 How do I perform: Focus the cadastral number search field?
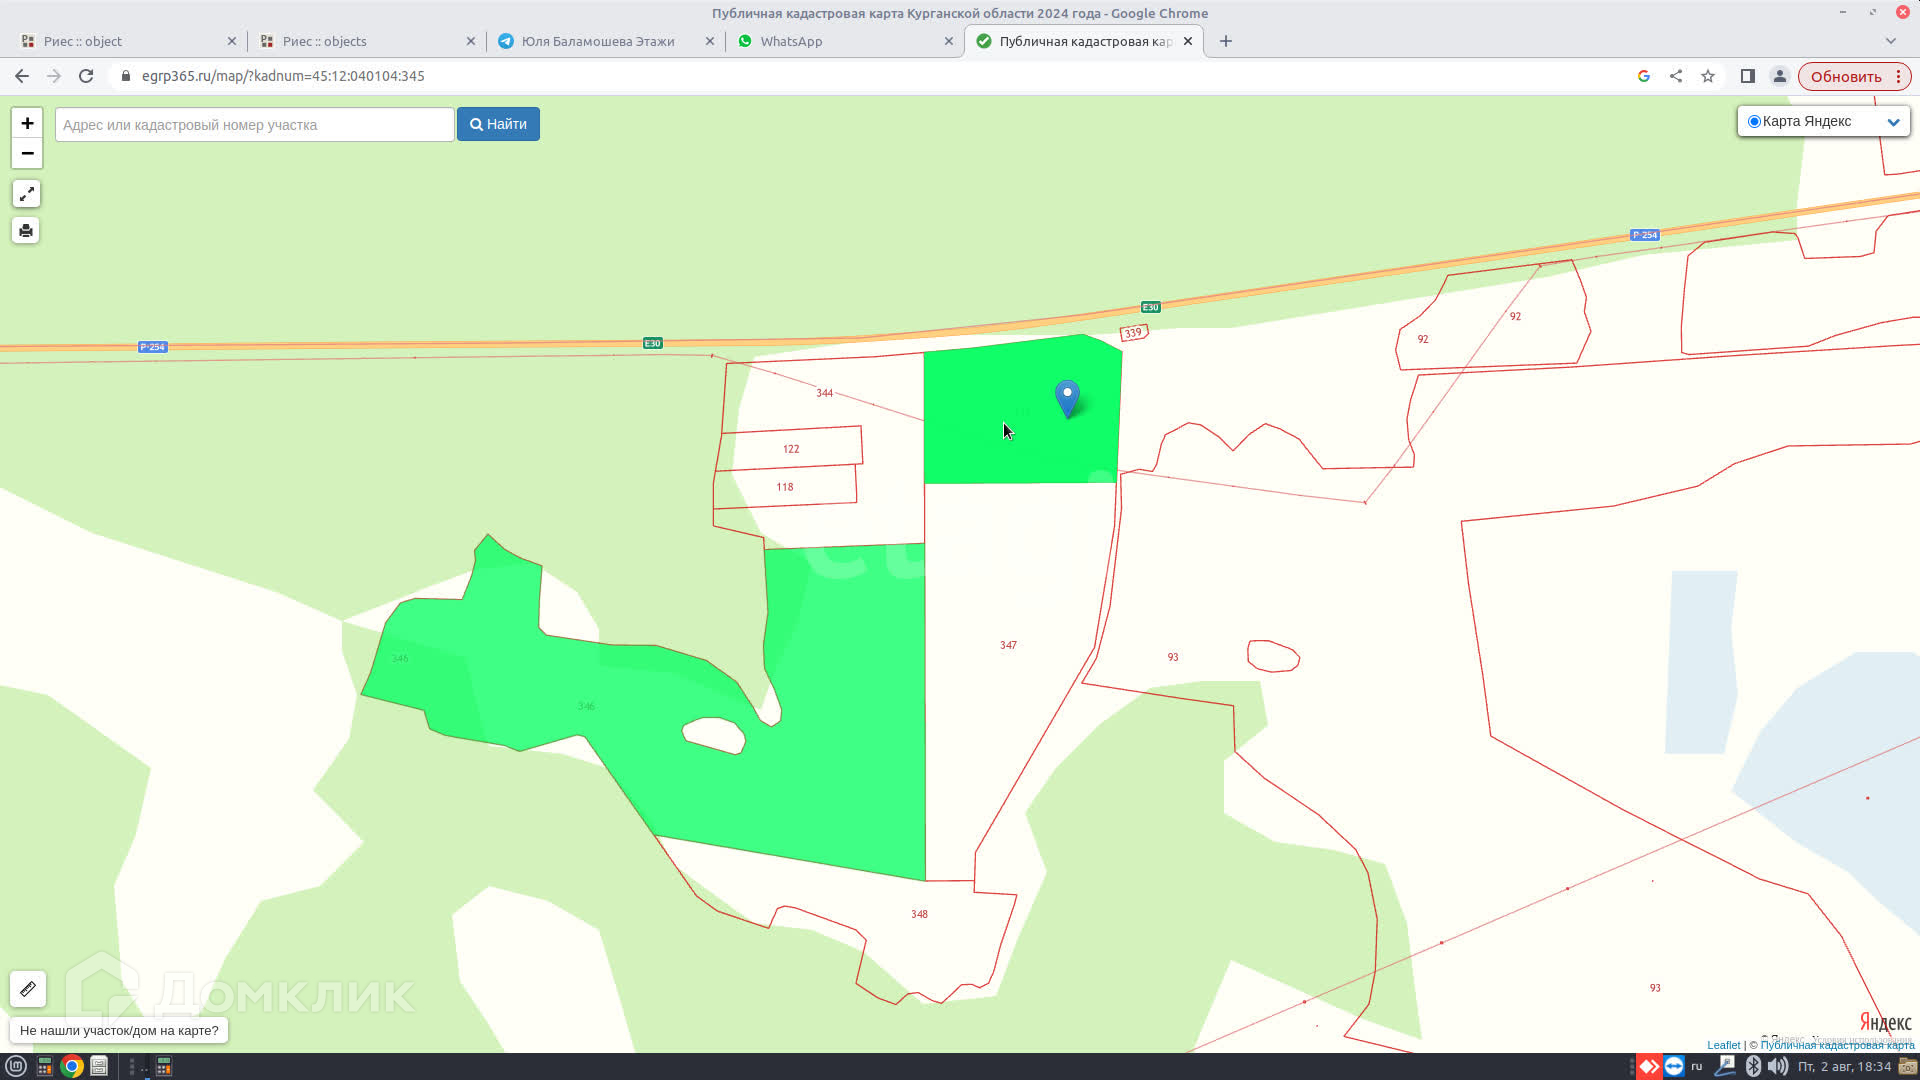point(254,125)
